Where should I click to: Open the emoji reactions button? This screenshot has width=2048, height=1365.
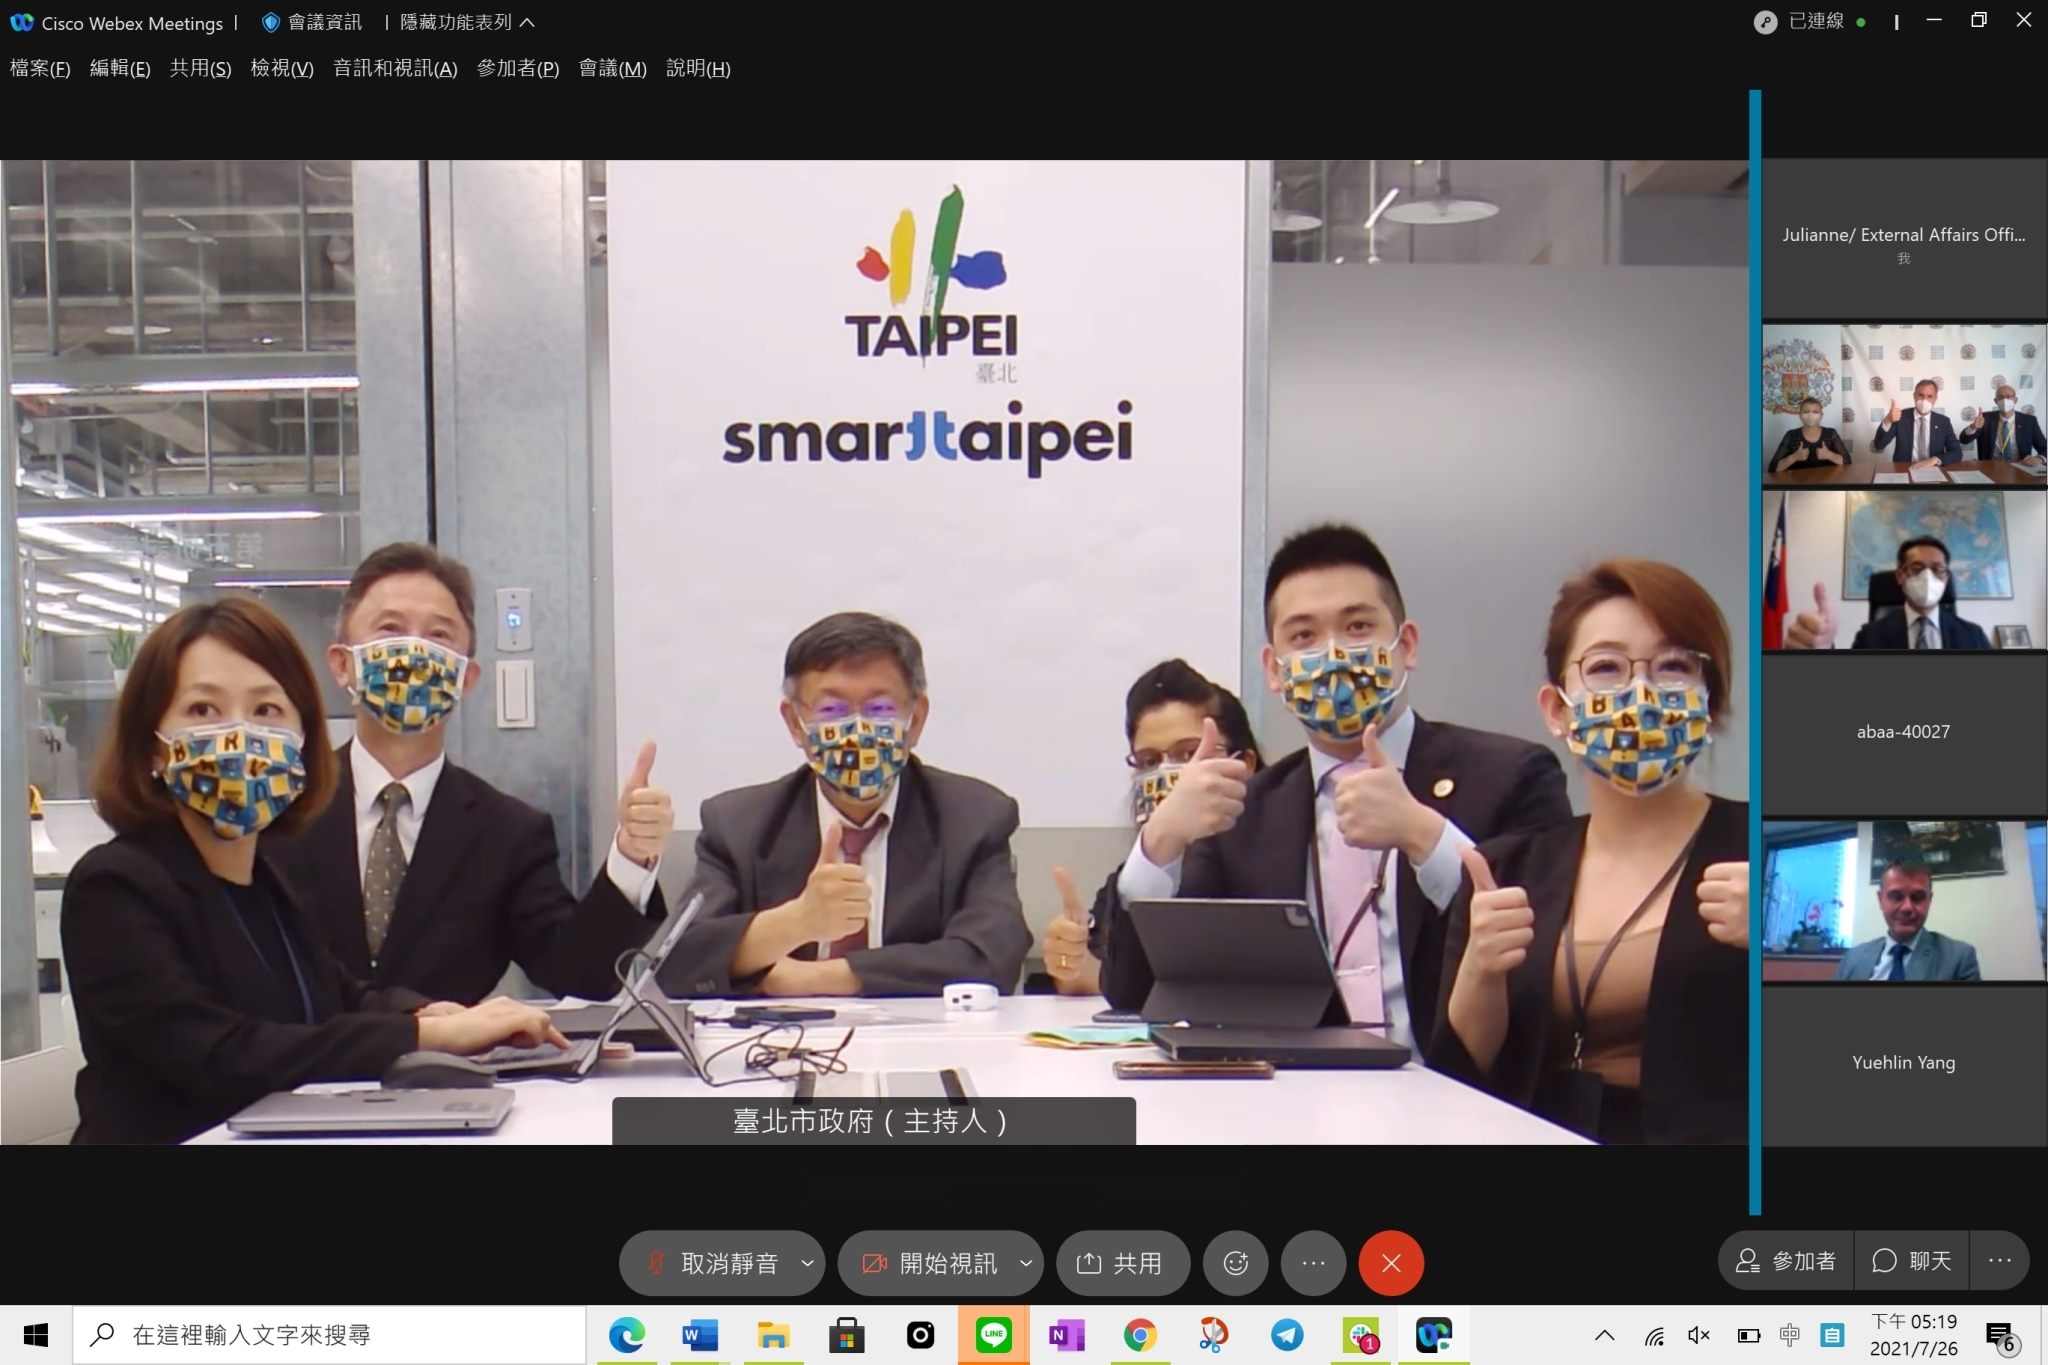point(1236,1263)
